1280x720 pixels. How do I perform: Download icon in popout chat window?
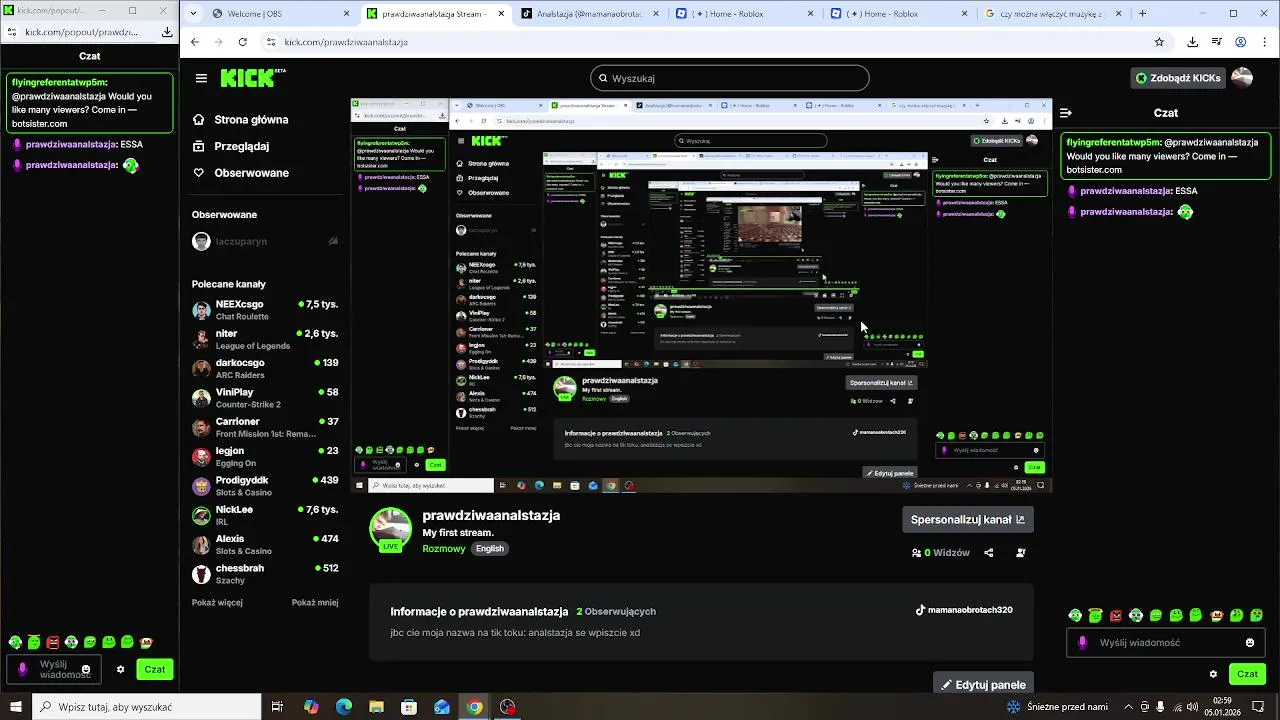click(x=167, y=32)
